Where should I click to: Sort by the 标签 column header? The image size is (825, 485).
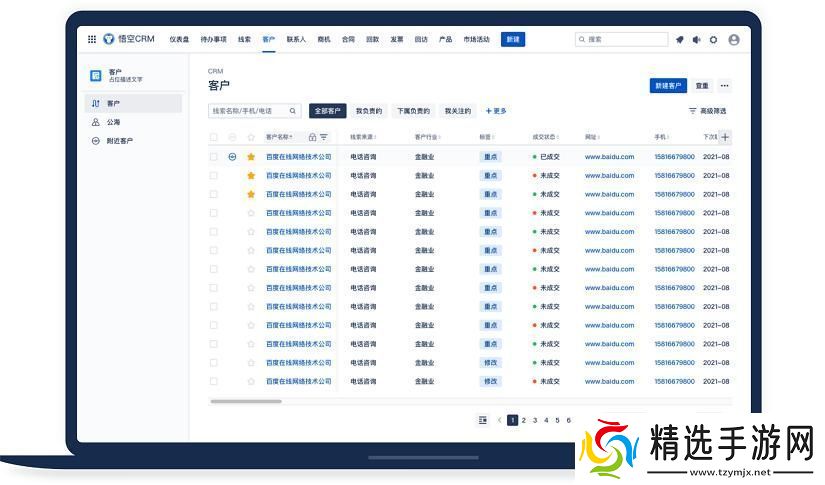(x=486, y=137)
